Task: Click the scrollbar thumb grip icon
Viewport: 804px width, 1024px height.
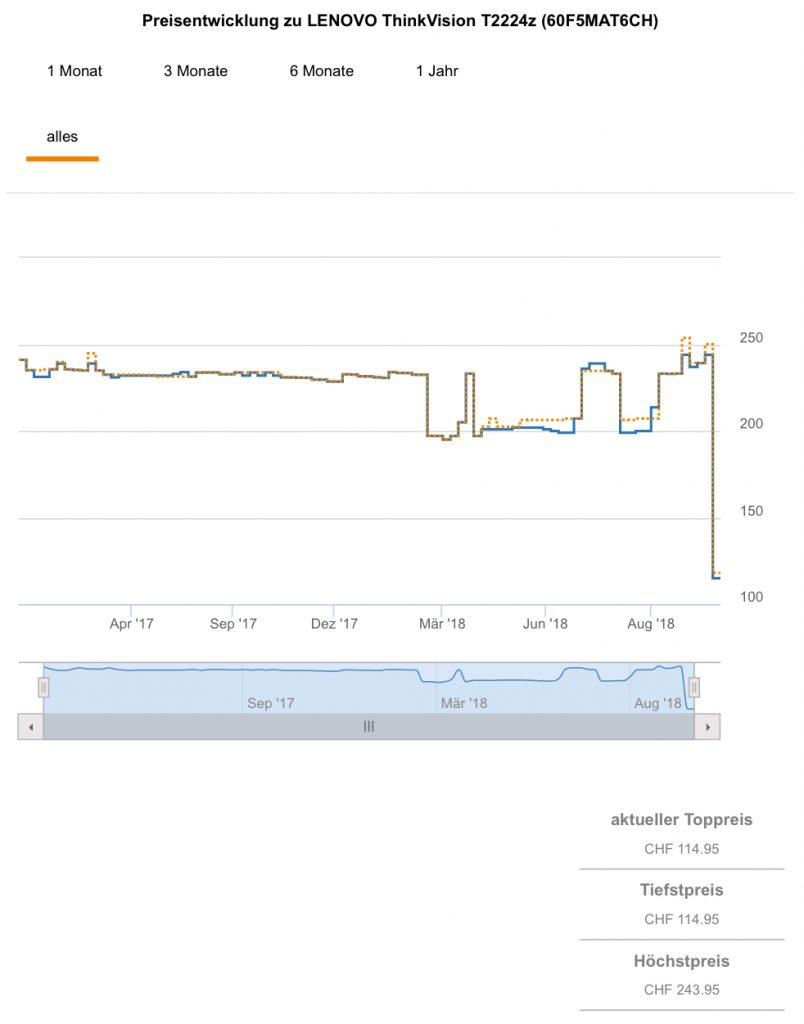Action: pos(368,727)
